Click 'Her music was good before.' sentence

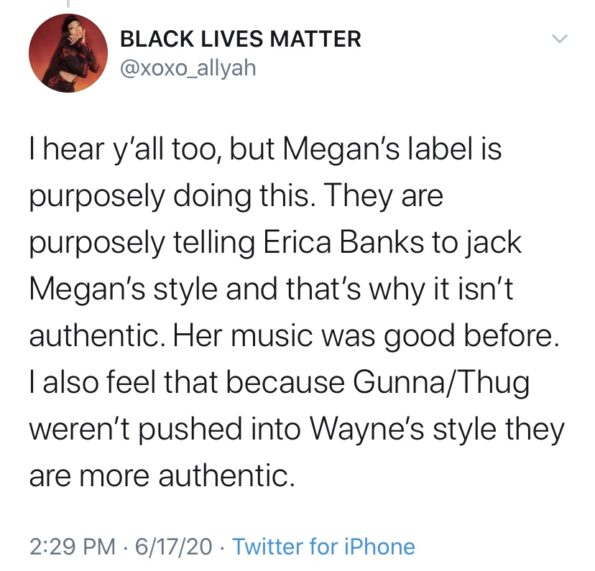coord(366,337)
